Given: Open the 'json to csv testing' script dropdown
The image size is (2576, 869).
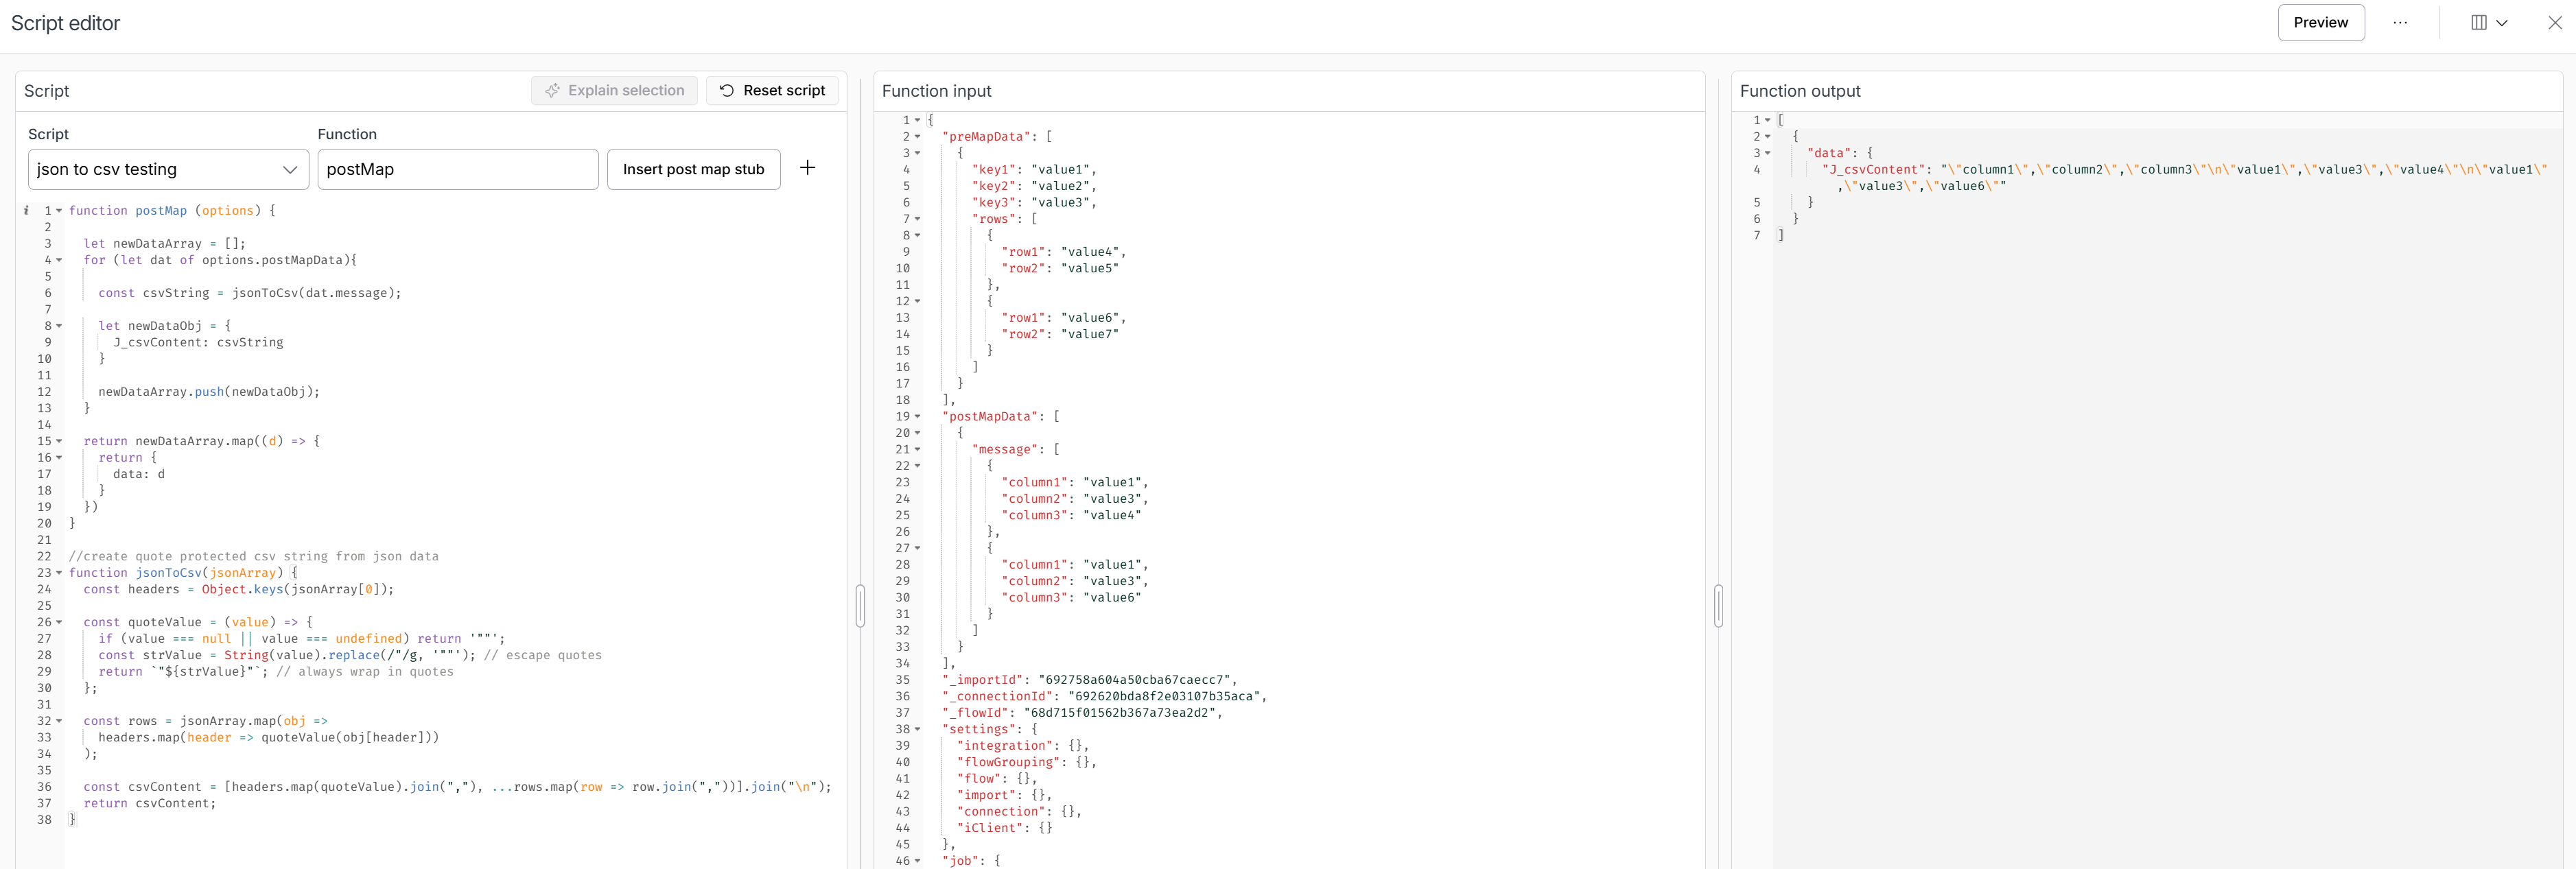Looking at the screenshot, I should [168, 169].
